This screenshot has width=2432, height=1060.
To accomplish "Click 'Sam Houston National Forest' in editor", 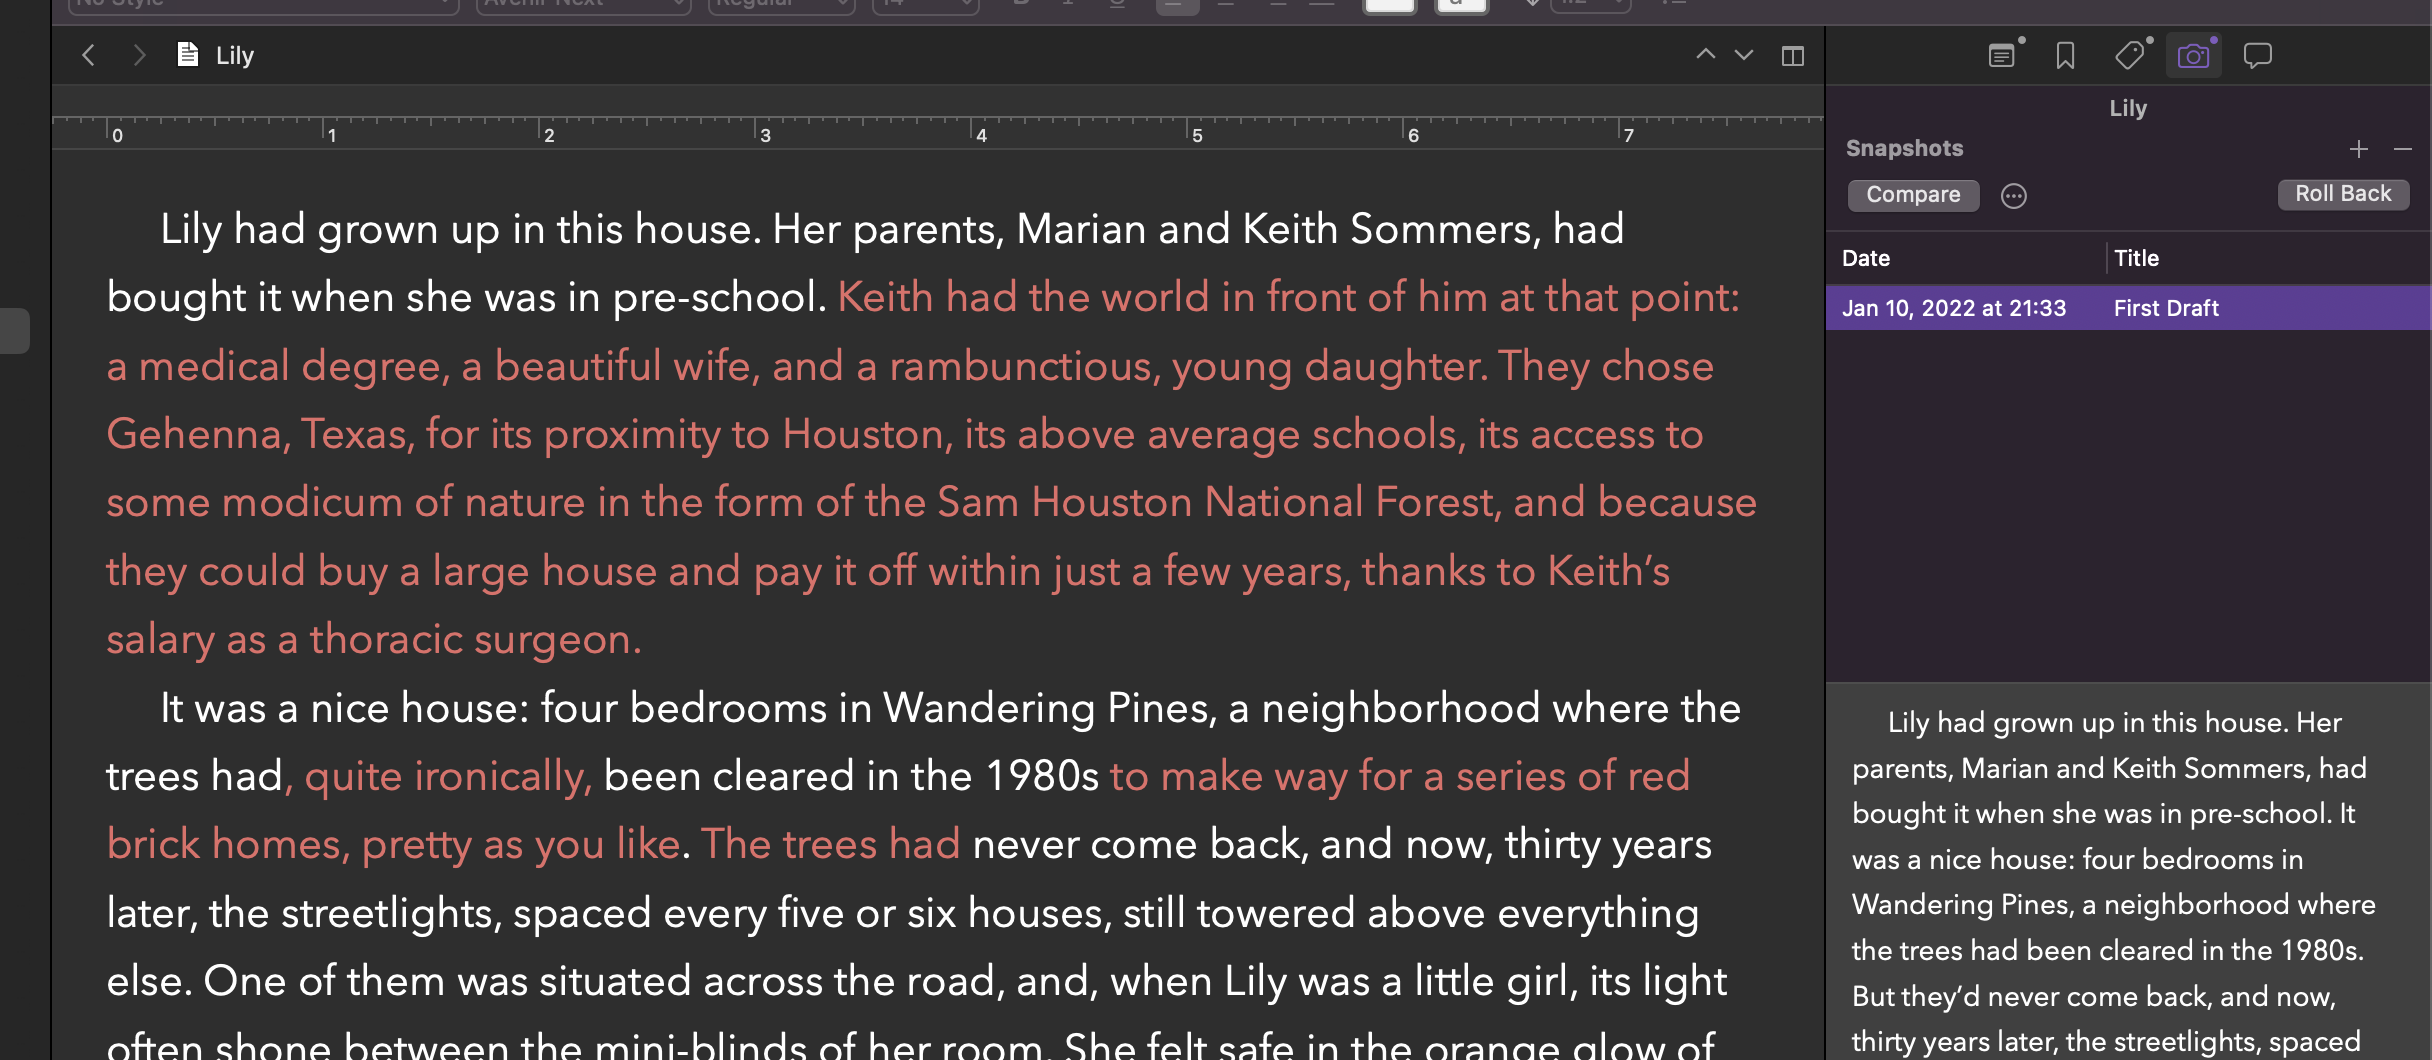I will pos(1215,502).
